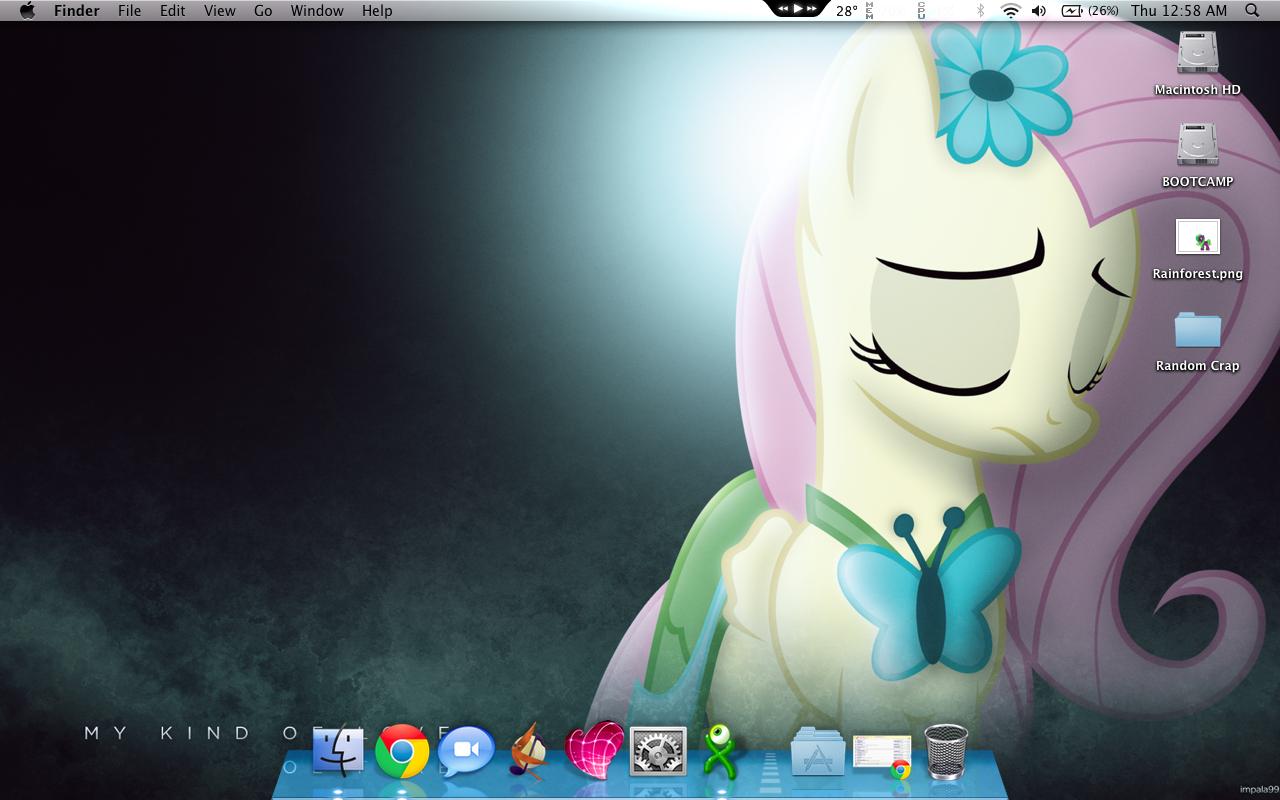This screenshot has width=1280, height=800.
Task: Click the Thu 12:58 AM clock
Action: 1179,11
